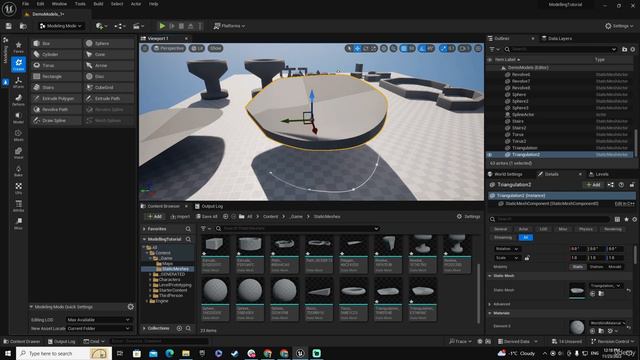The image size is (640, 360).
Task: Activate the Extrude Path tool
Action: point(109,98)
